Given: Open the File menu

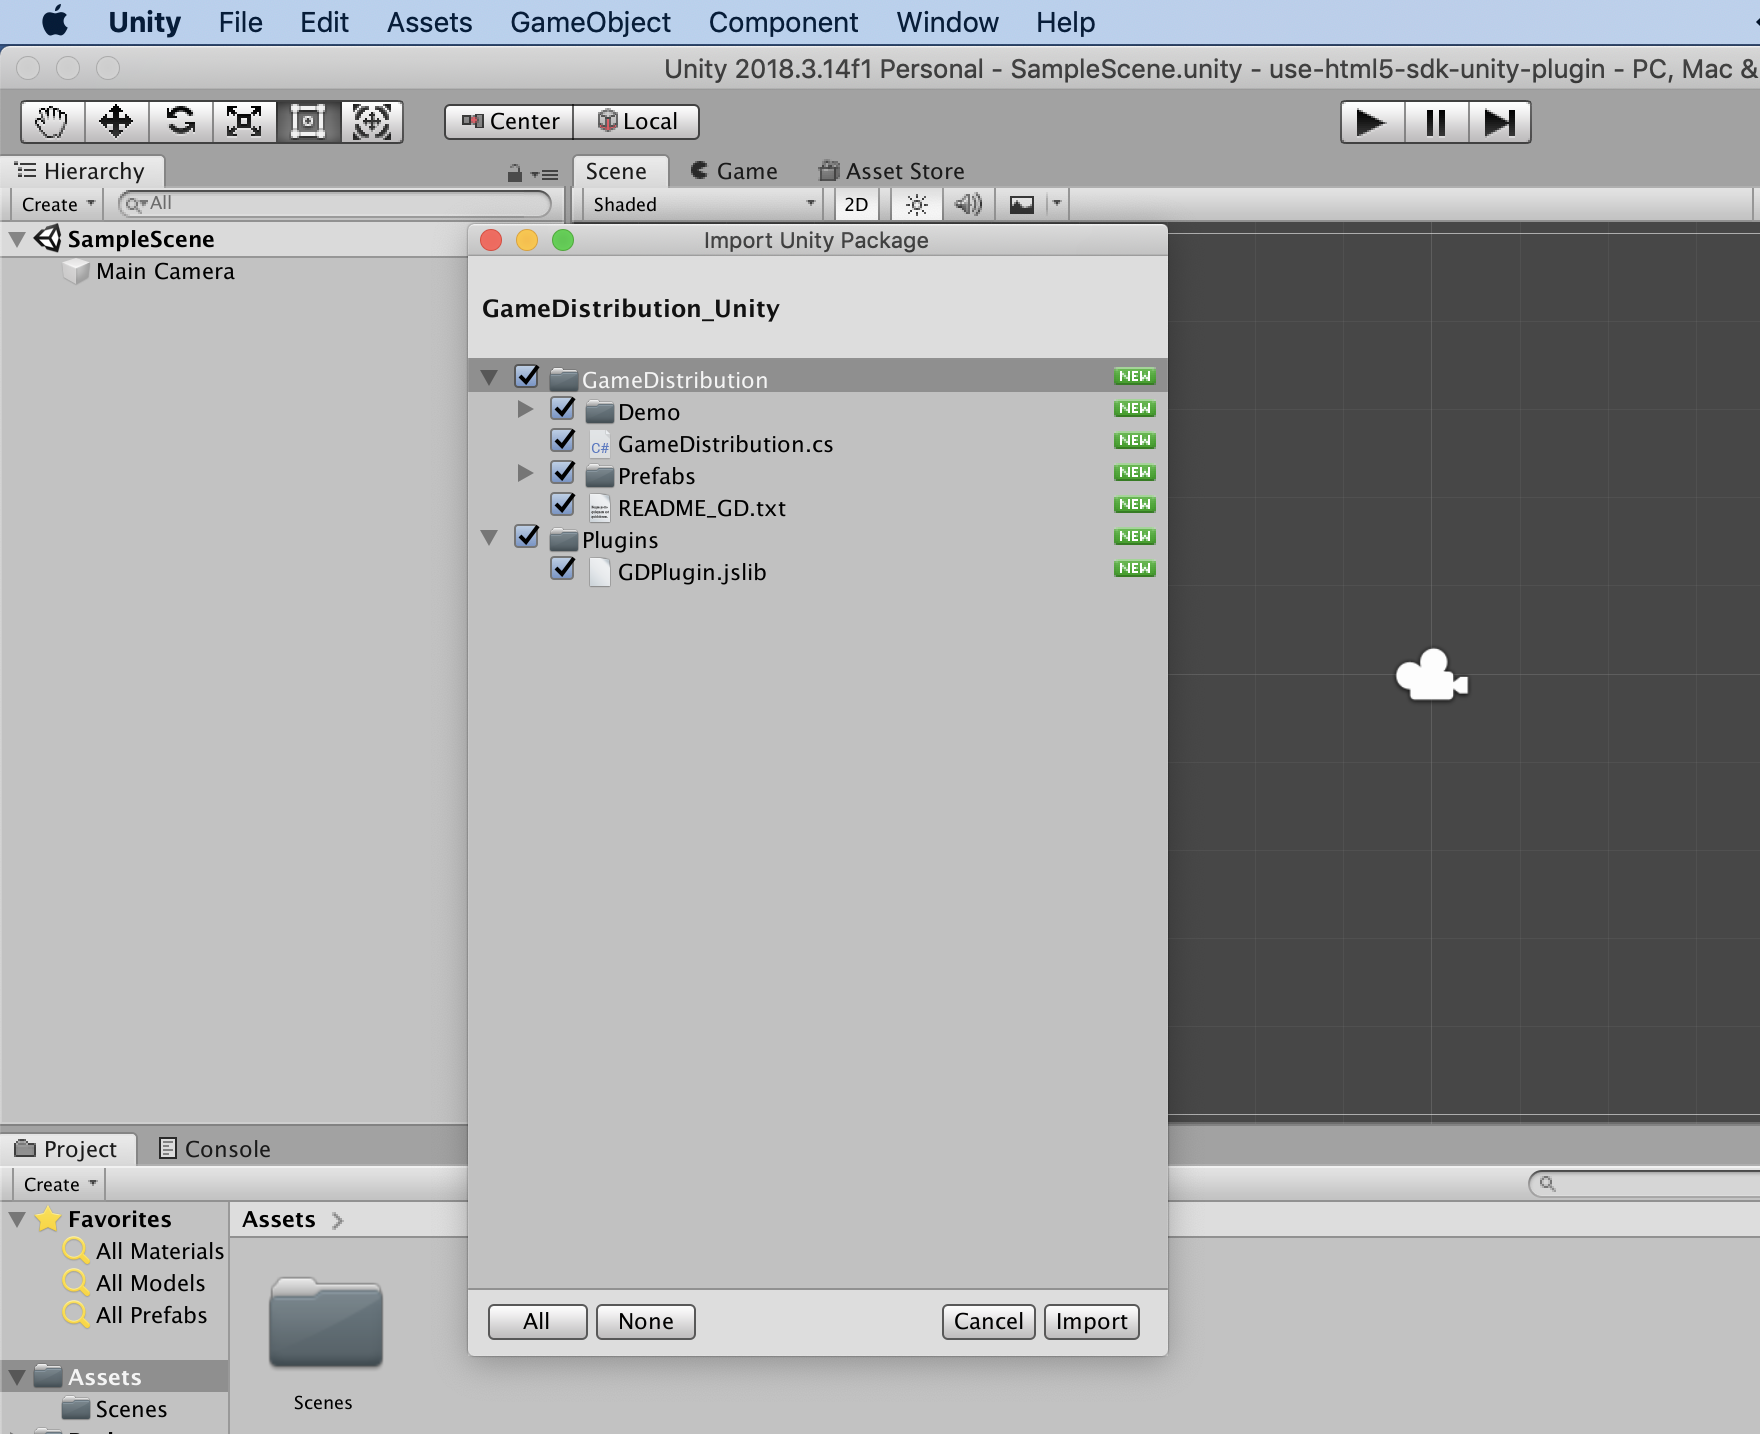Looking at the screenshot, I should pos(240,22).
